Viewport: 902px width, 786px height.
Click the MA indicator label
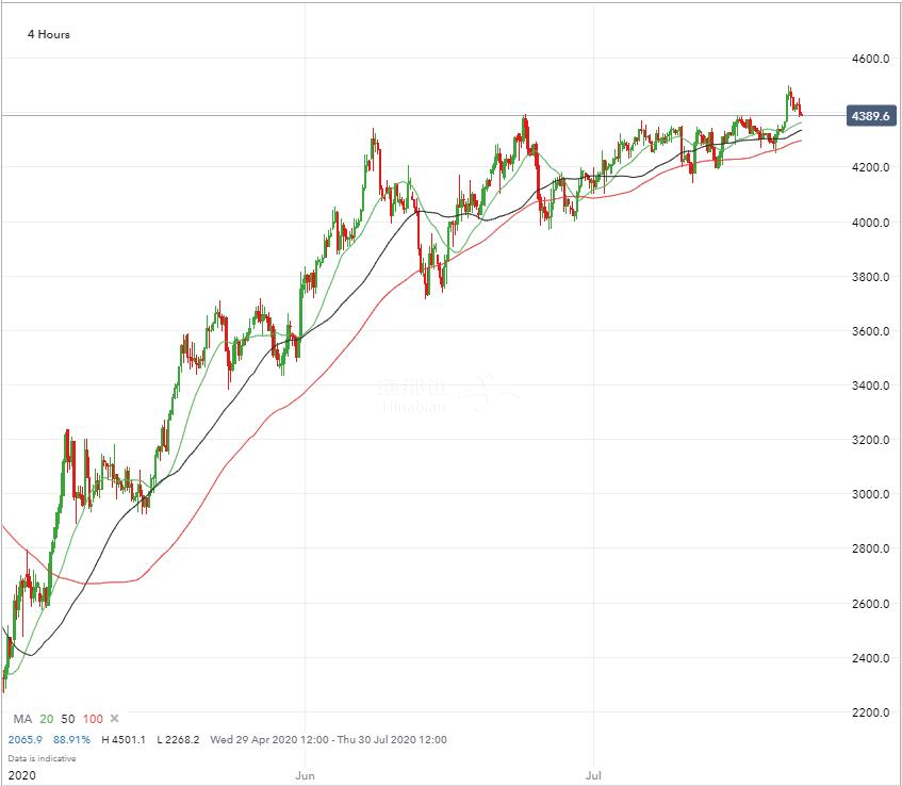pos(21,718)
